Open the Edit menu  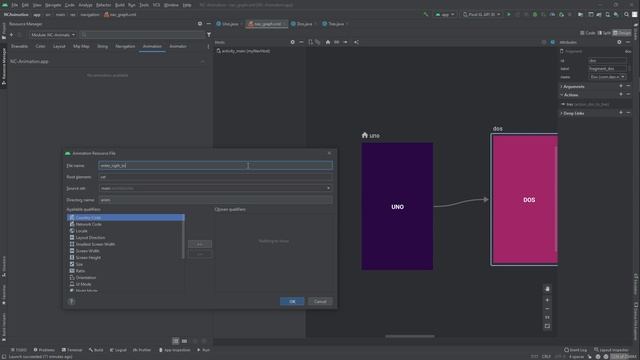pos(25,5)
